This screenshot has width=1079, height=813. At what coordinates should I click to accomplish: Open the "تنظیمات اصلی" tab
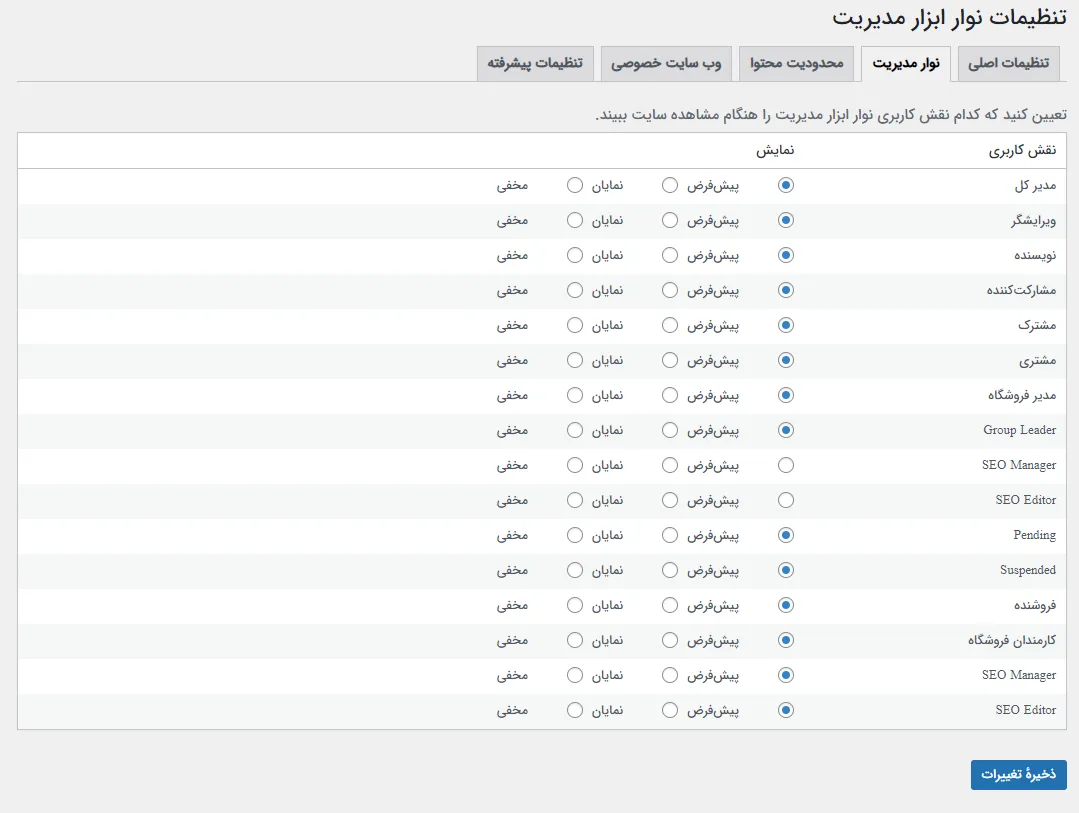coord(1008,64)
